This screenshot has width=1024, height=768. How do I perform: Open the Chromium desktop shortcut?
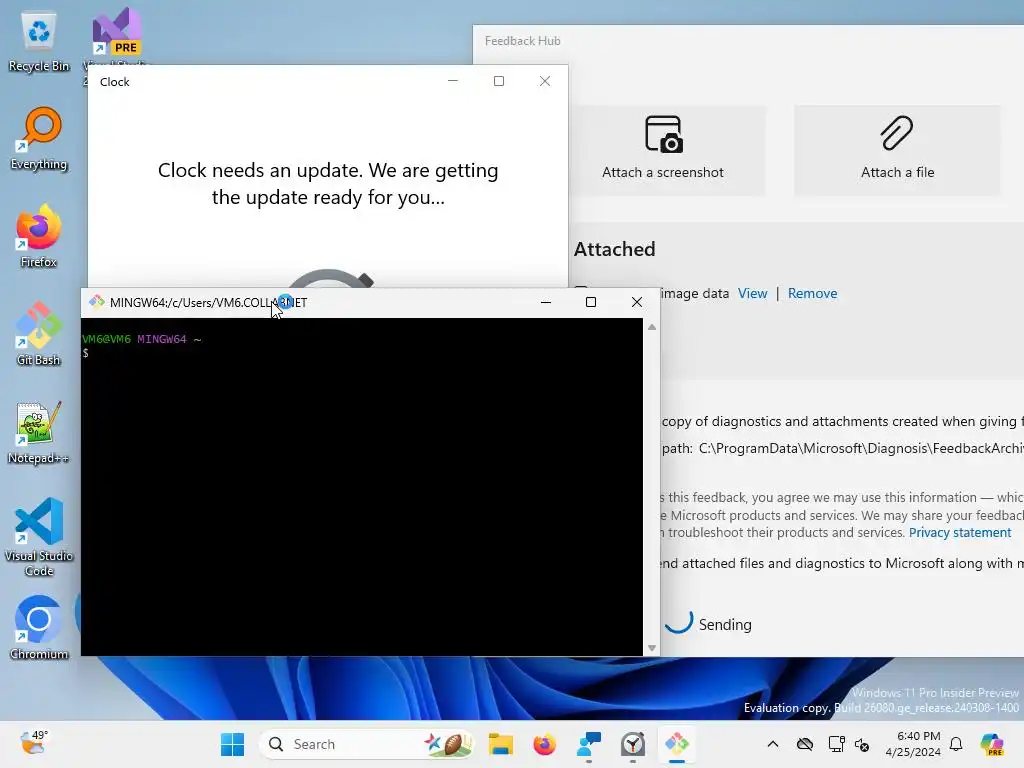point(39,628)
